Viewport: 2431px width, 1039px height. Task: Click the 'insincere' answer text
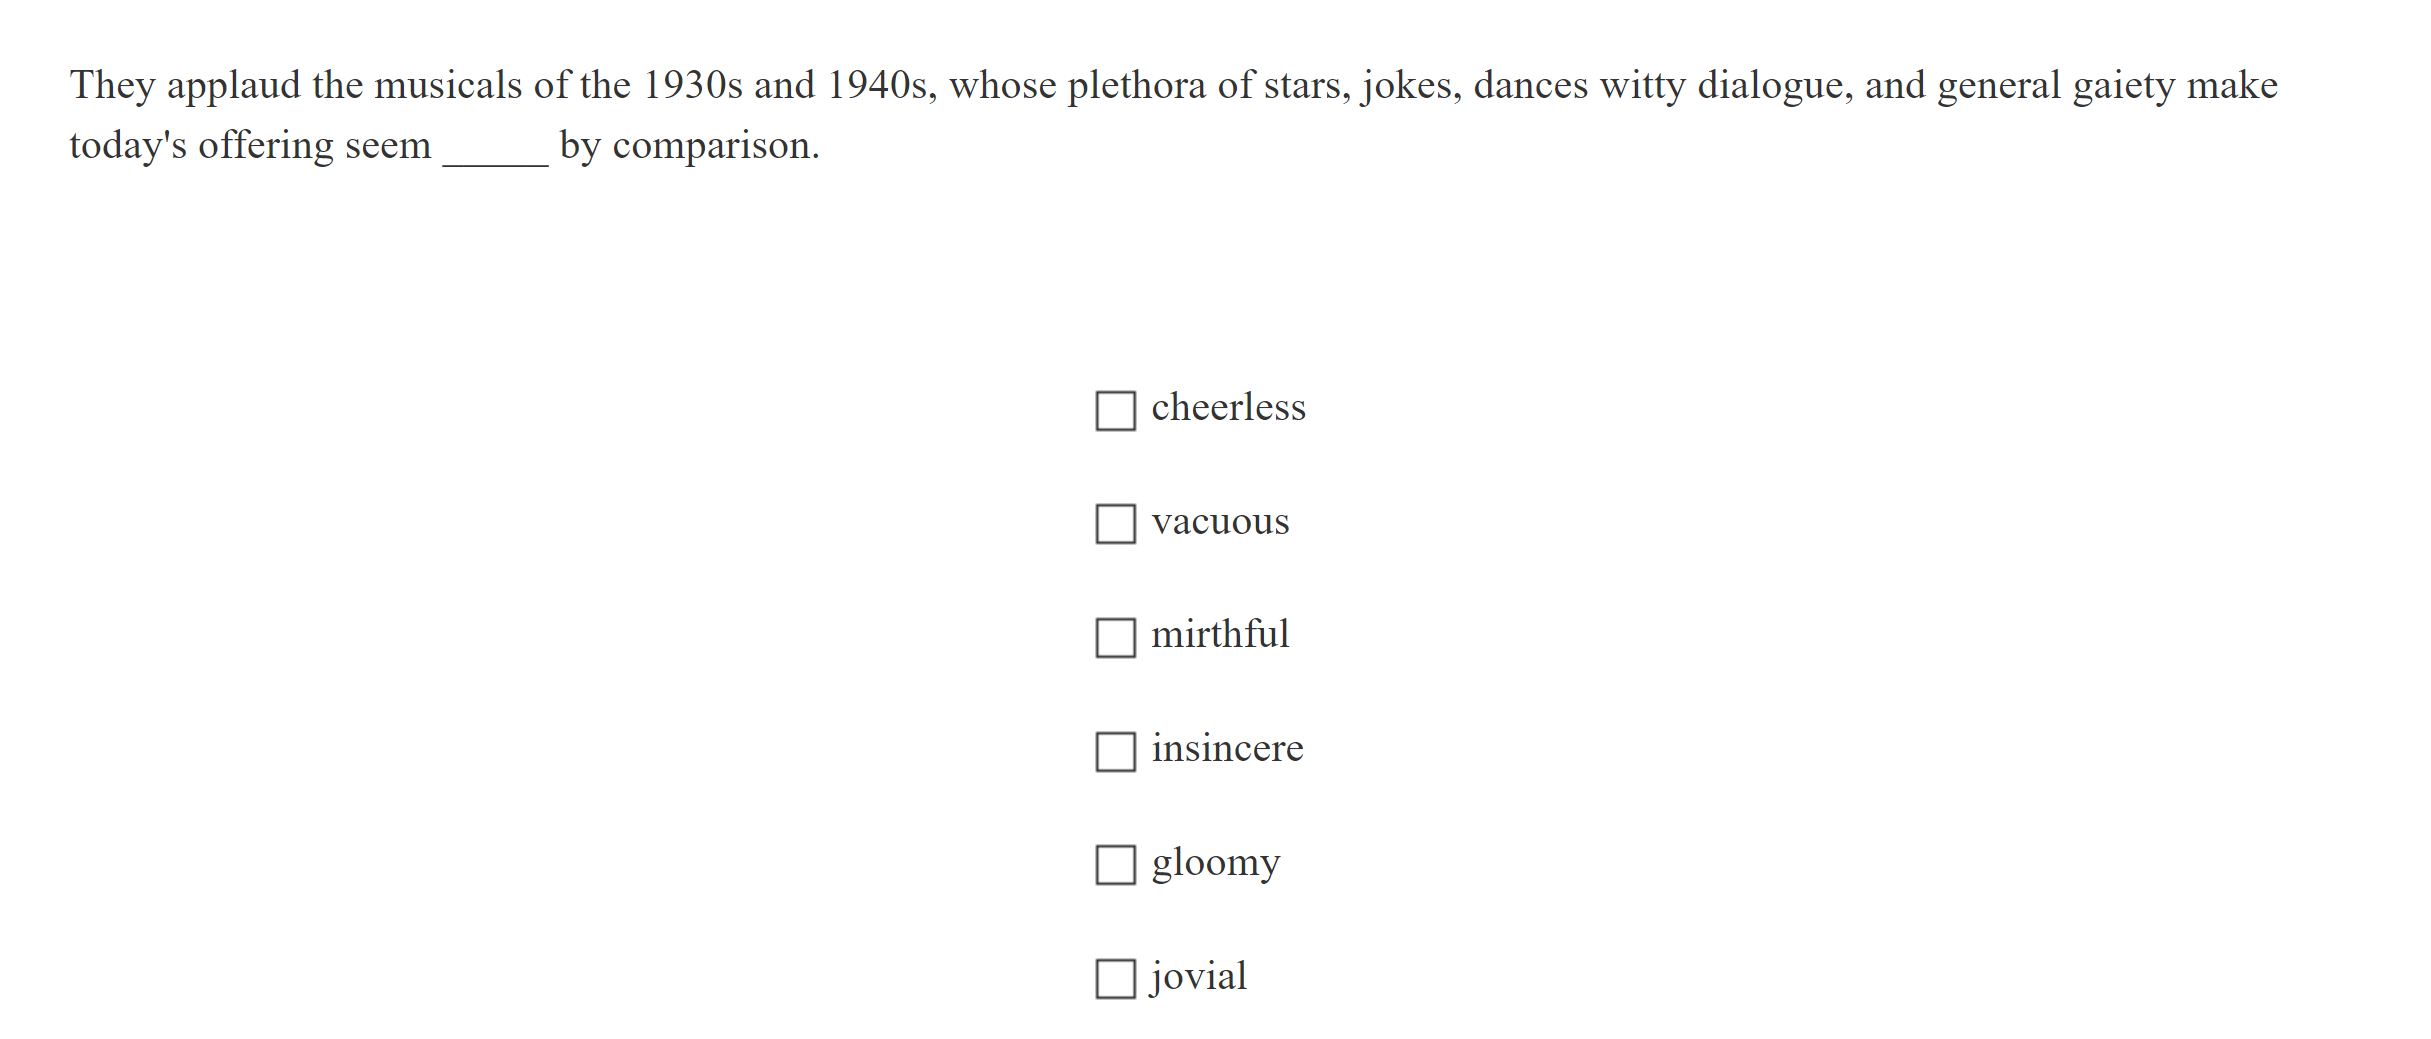pyautogui.click(x=1227, y=749)
